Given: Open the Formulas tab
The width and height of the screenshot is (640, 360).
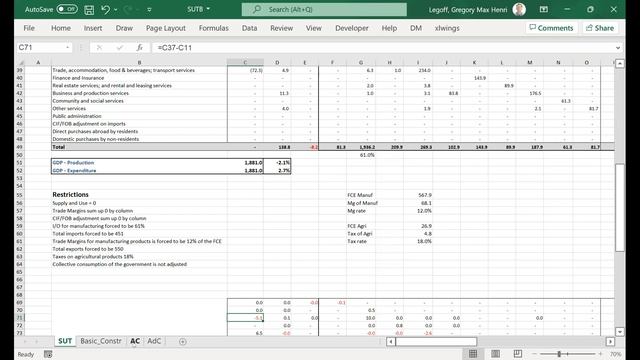Looking at the screenshot, I should pyautogui.click(x=213, y=28).
